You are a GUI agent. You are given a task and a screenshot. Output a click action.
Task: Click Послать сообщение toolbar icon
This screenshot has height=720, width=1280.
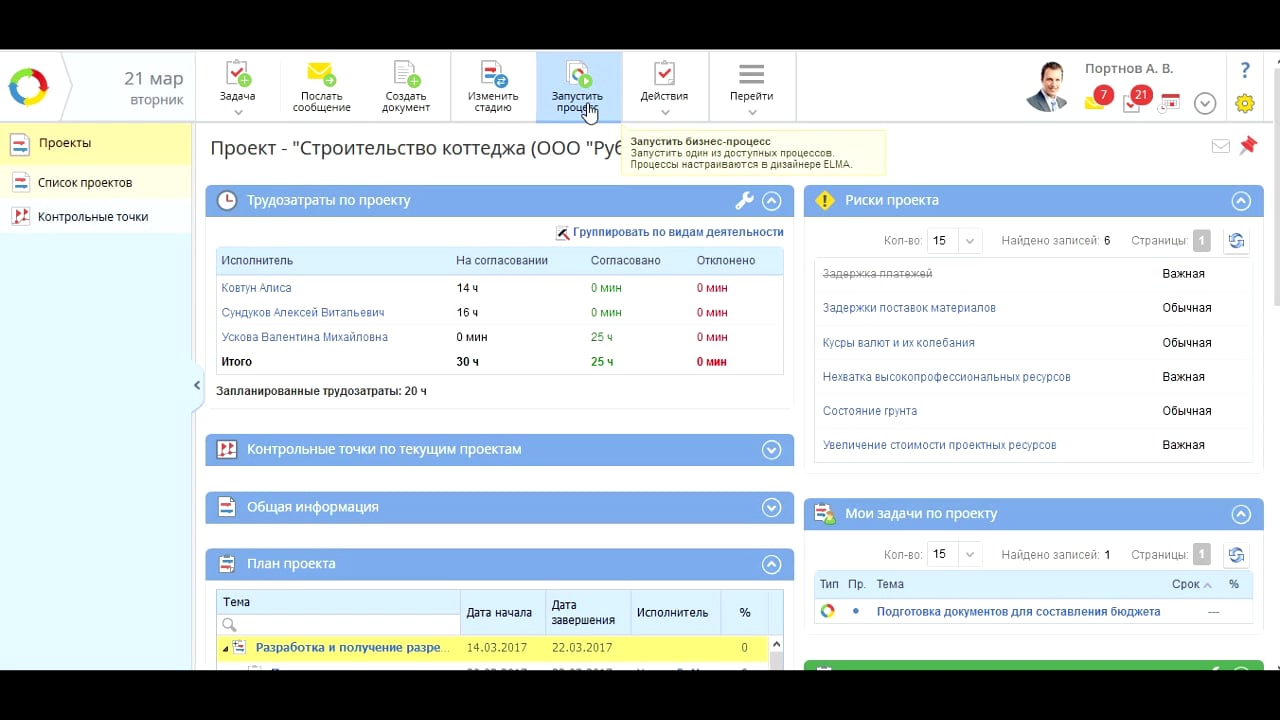(x=321, y=87)
